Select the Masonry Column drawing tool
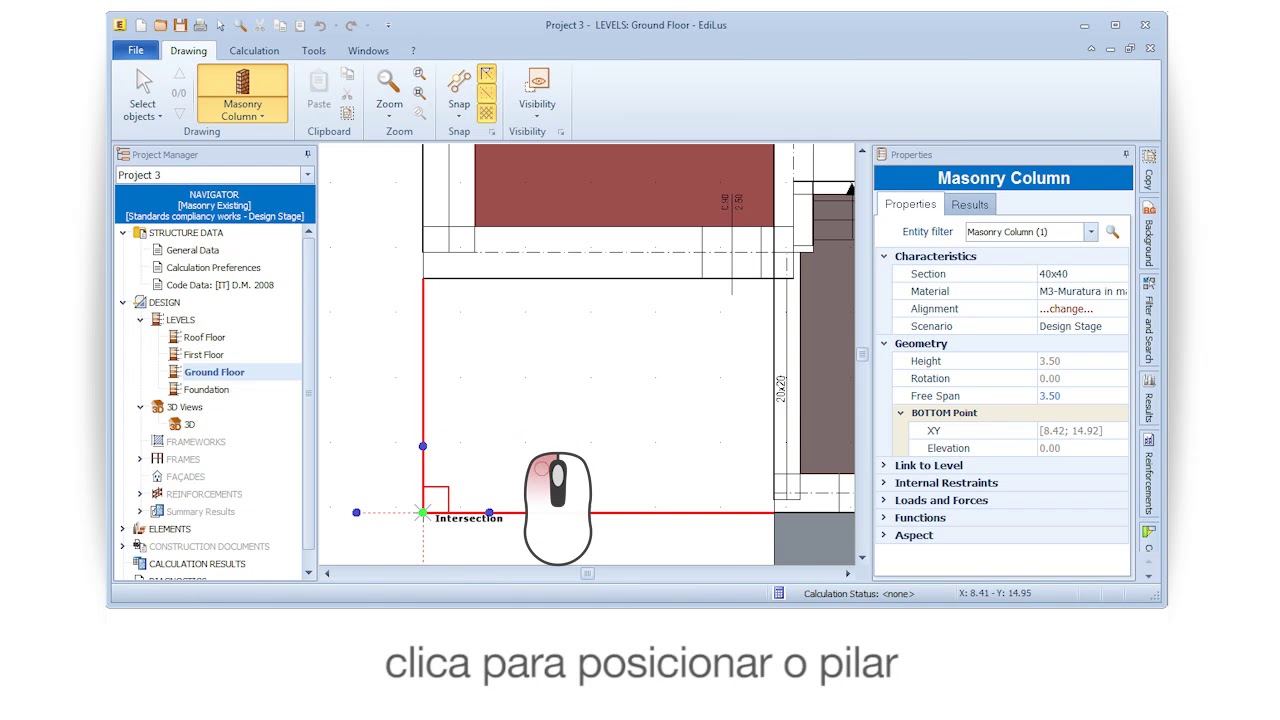The height and width of the screenshot is (720, 1280). pos(242,94)
